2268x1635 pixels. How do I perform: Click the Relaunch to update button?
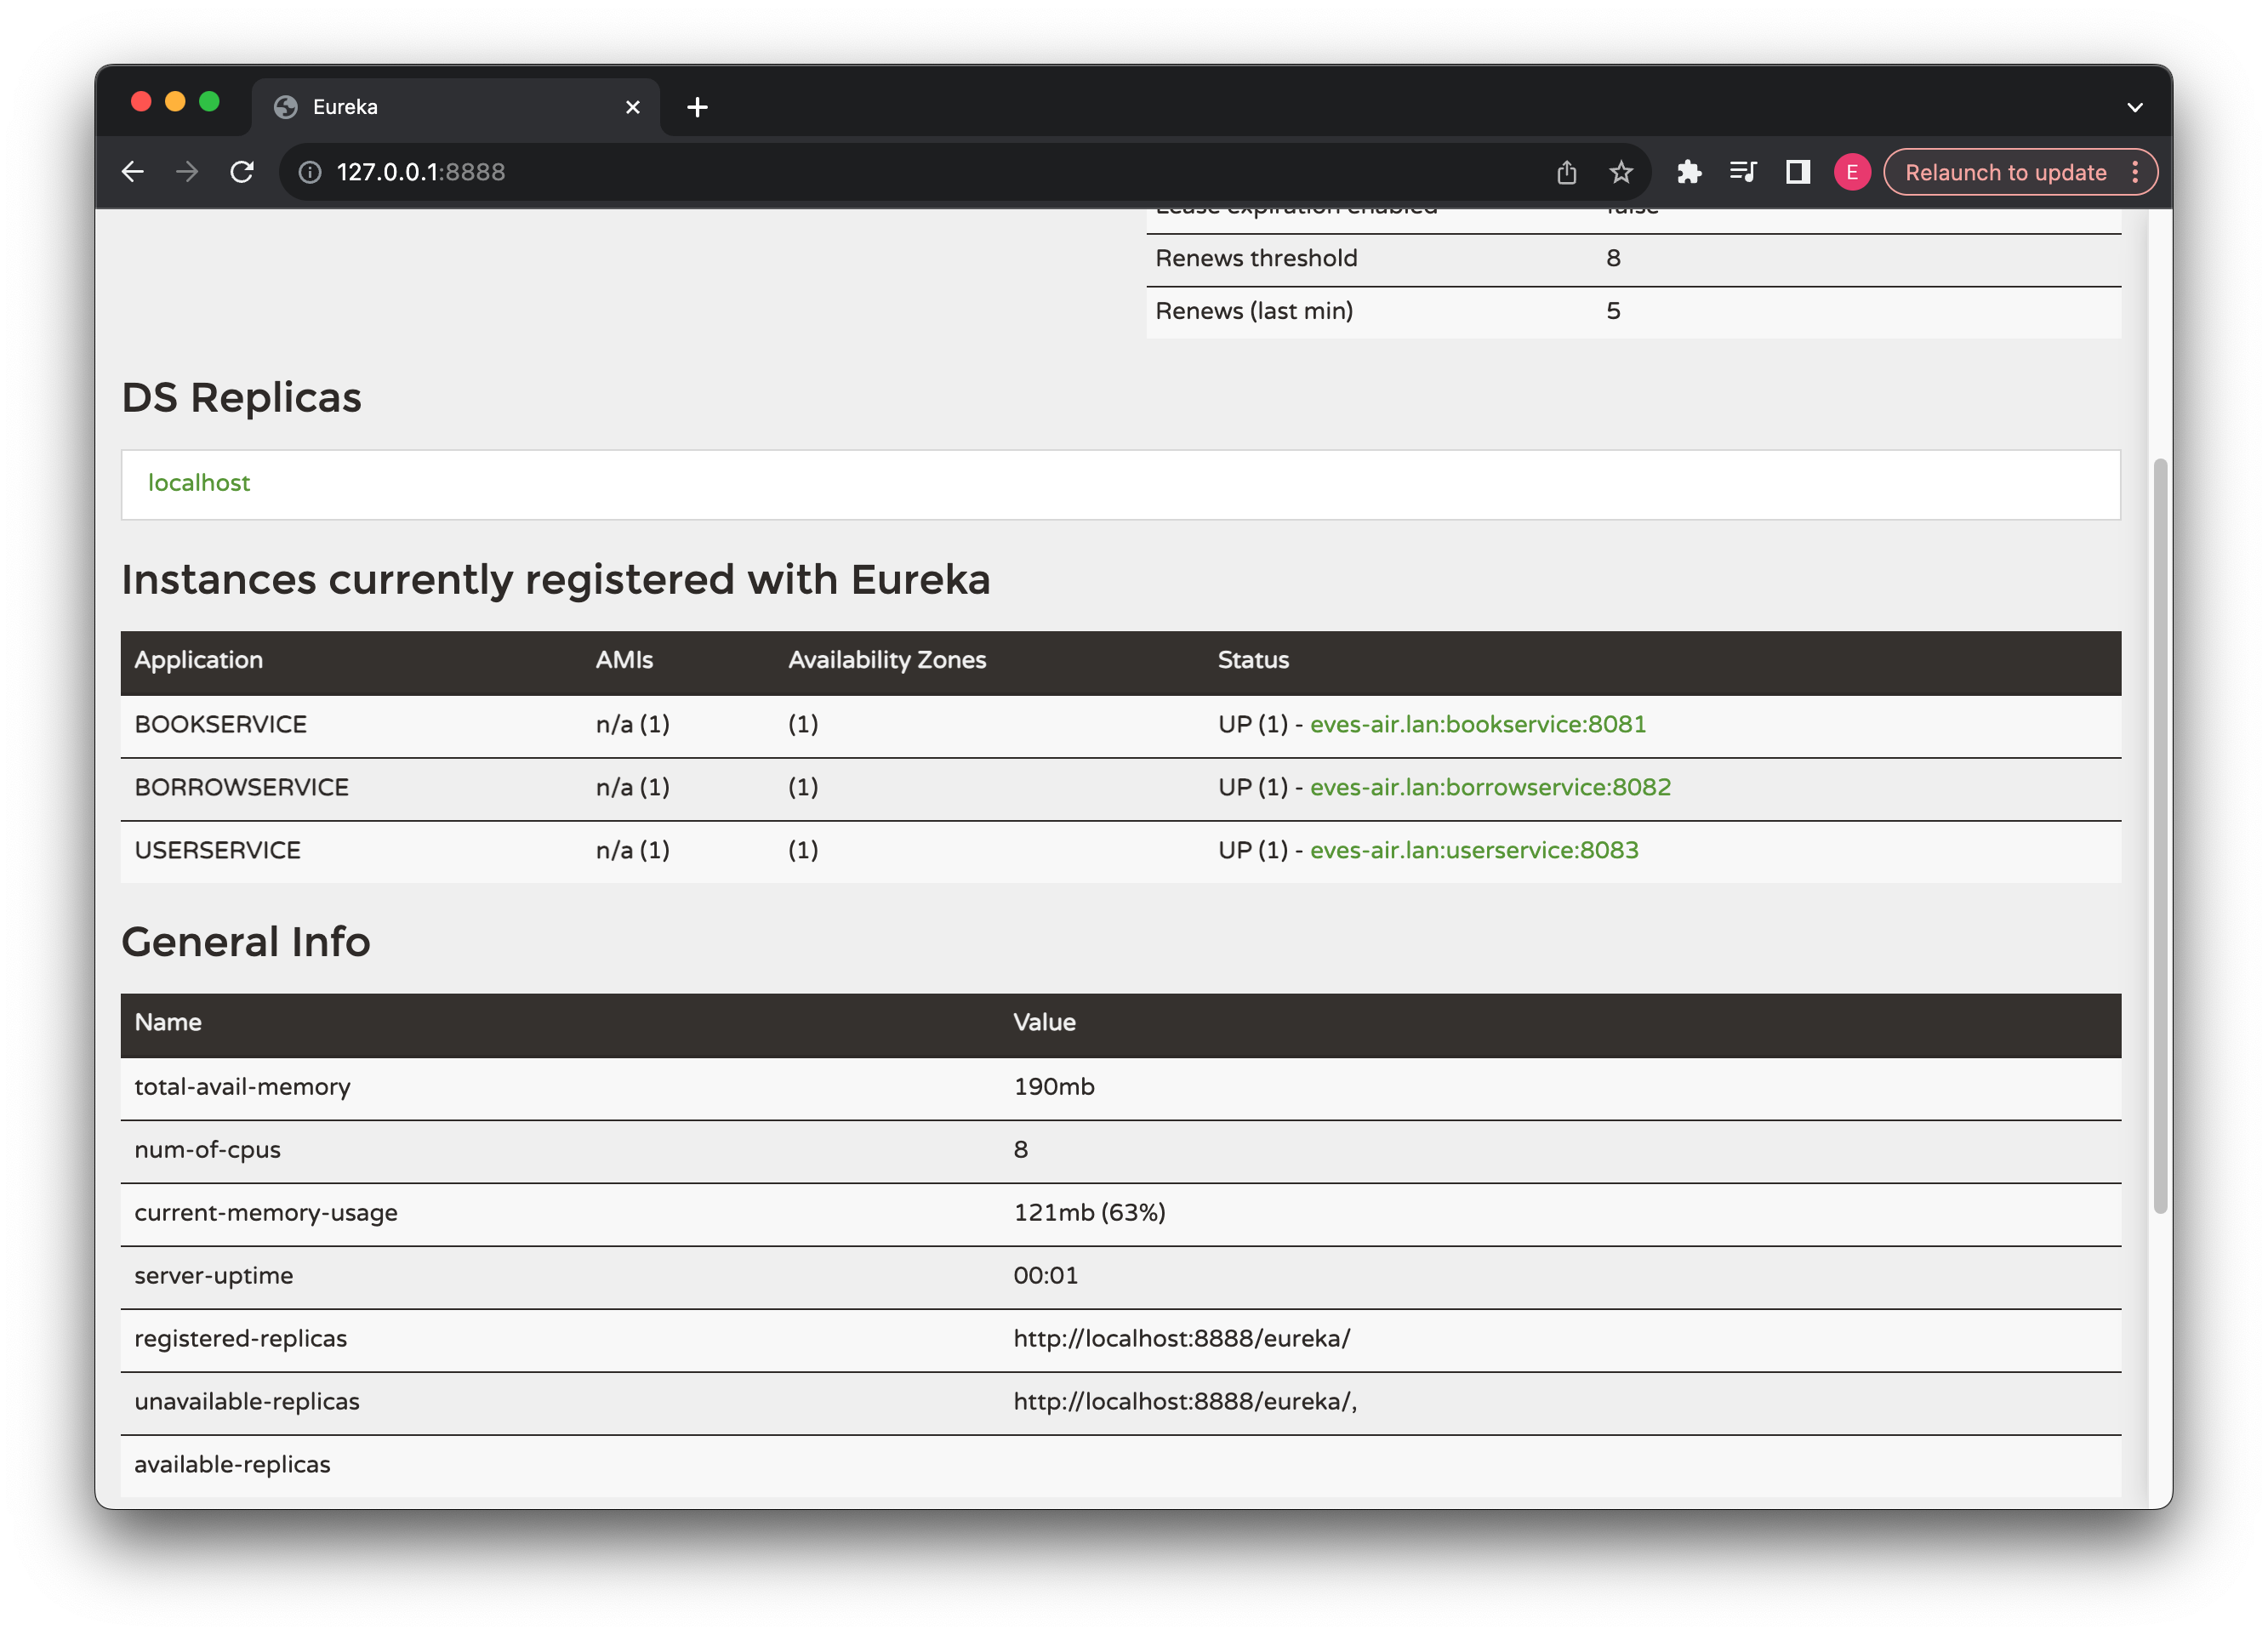(2004, 171)
